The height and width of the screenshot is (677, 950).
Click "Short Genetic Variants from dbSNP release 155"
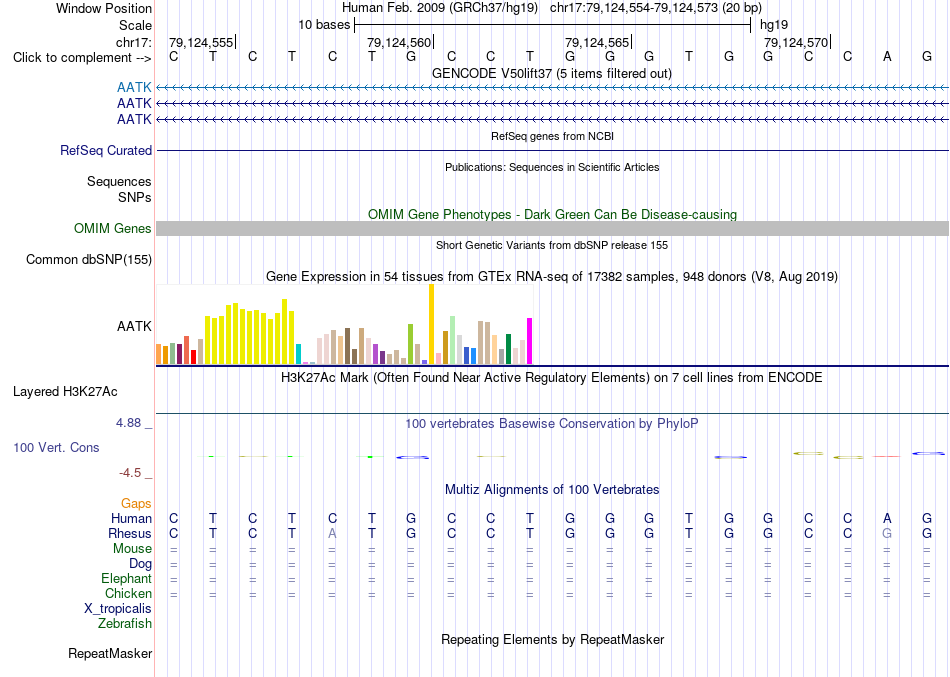(552, 245)
